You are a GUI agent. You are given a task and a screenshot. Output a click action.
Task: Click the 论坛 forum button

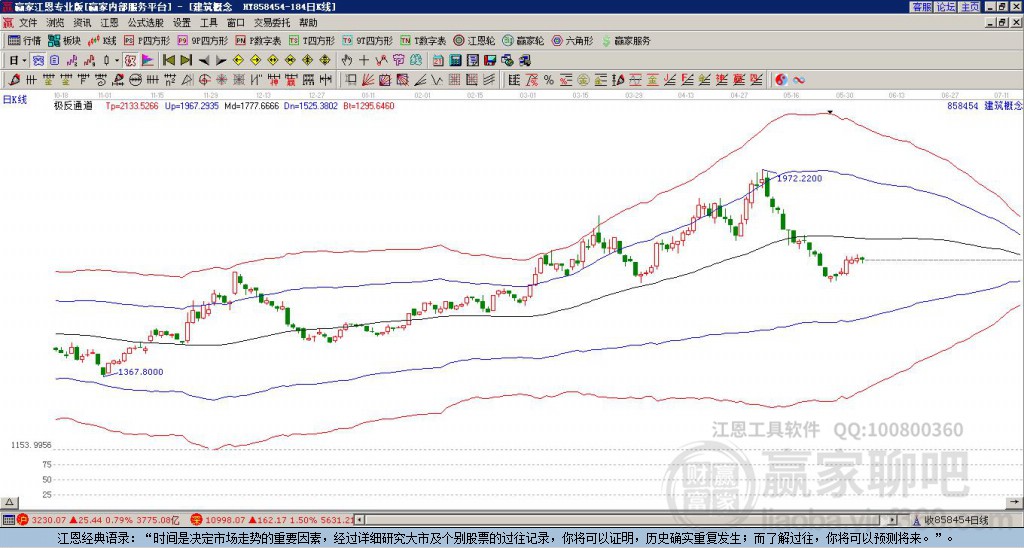point(946,7)
